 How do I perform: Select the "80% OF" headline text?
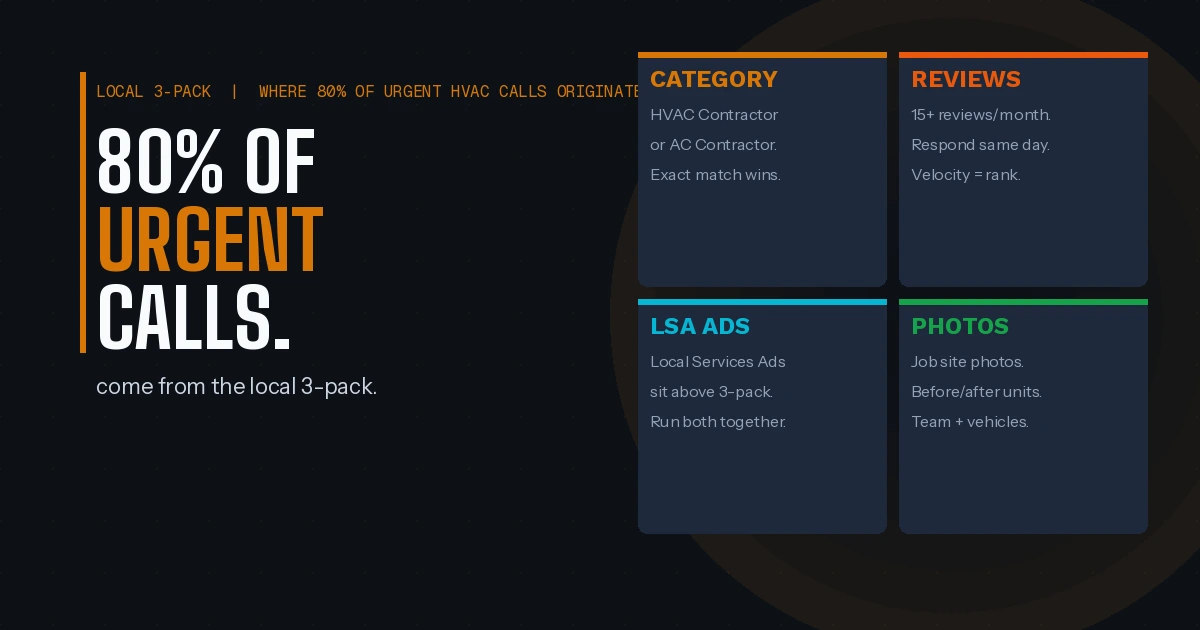click(206, 163)
